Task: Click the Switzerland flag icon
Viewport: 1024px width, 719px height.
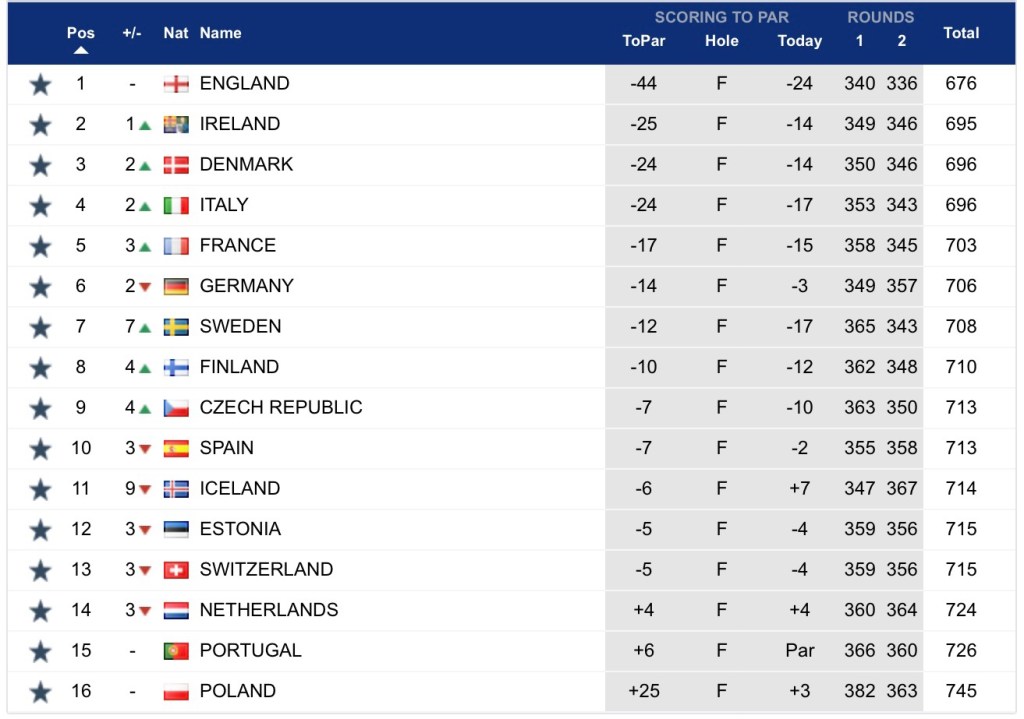Action: [176, 570]
